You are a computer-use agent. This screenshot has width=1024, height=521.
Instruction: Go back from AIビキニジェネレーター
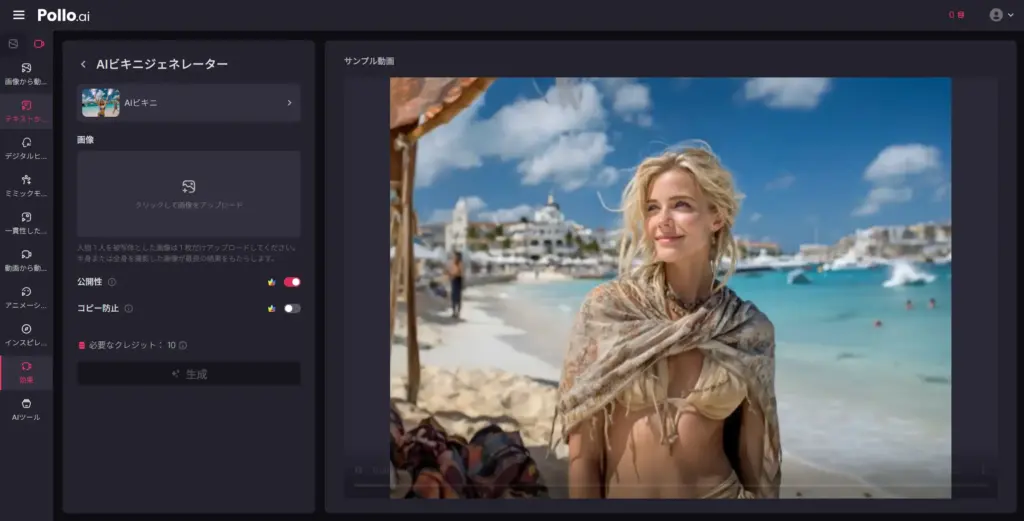click(x=83, y=64)
